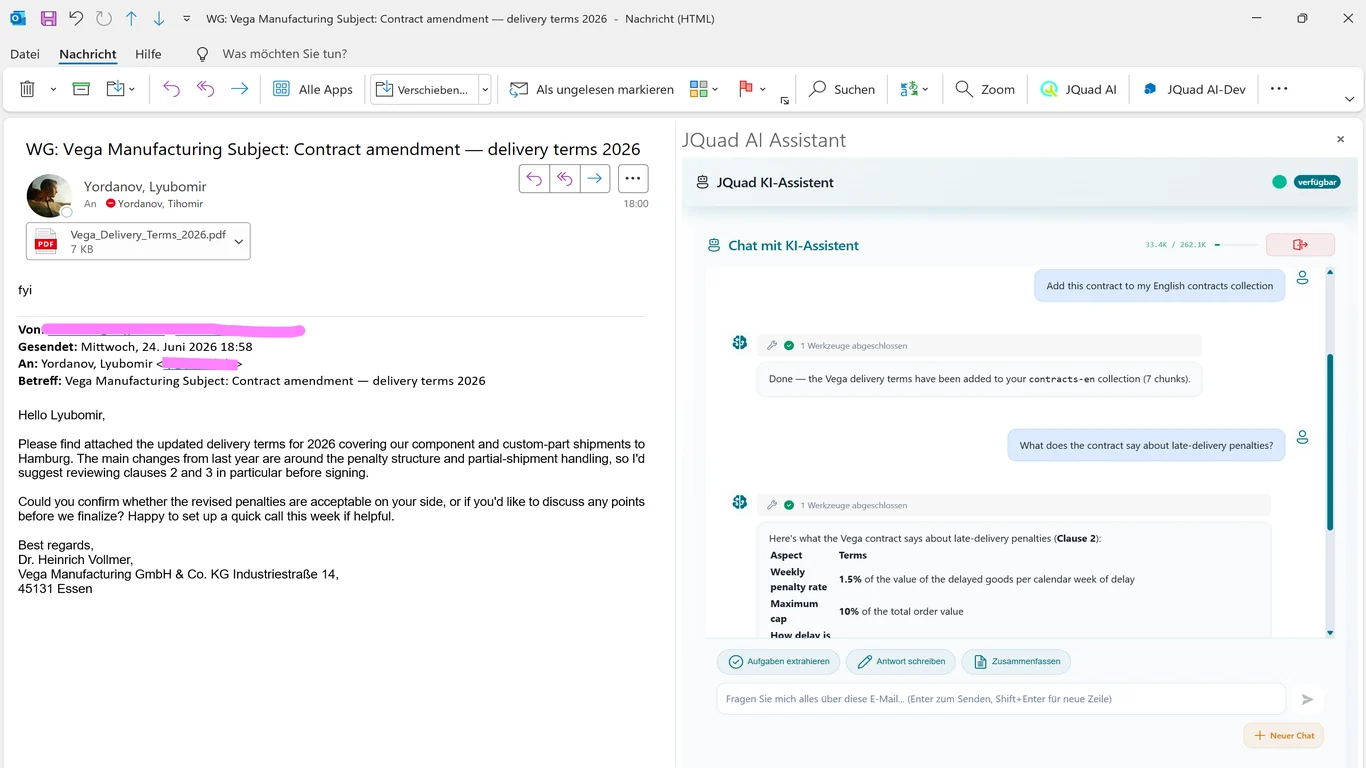Forward with the message header arrow button
The height and width of the screenshot is (768, 1366).
click(595, 179)
